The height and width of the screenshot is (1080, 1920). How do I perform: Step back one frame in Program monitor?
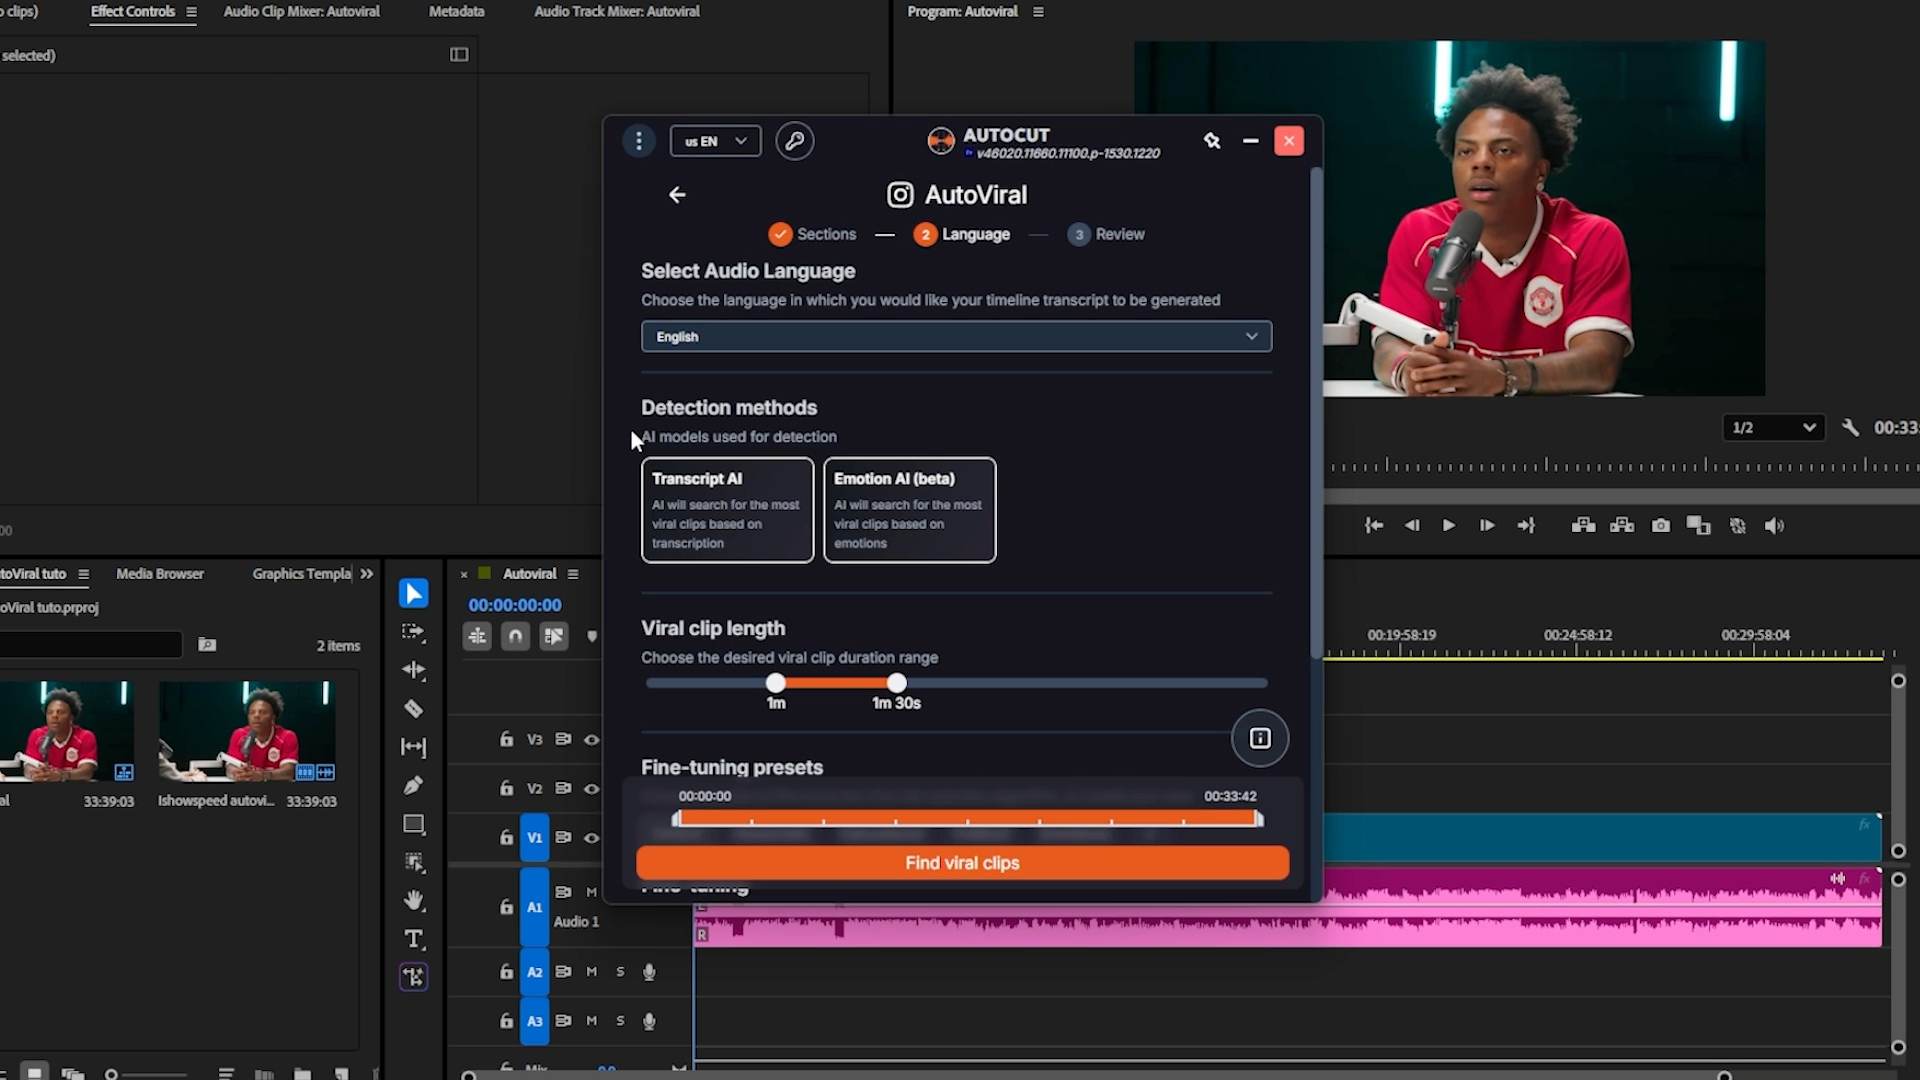(1412, 526)
